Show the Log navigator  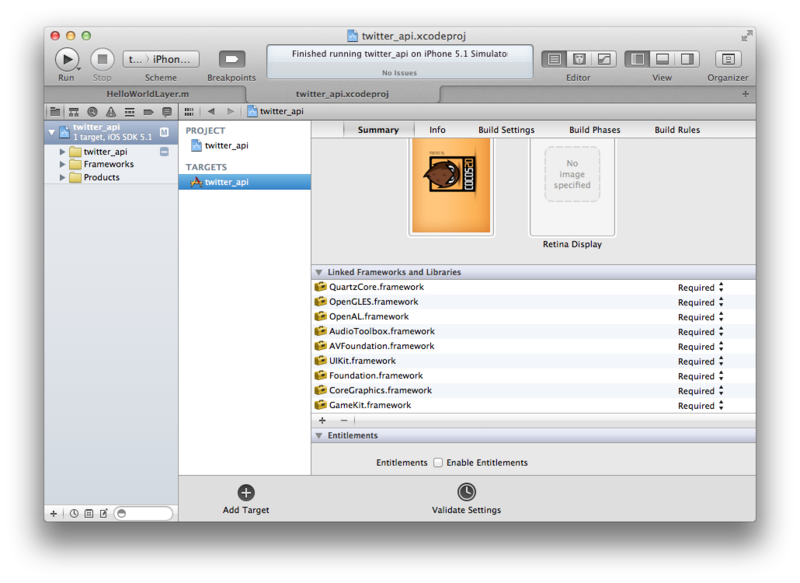(x=167, y=112)
